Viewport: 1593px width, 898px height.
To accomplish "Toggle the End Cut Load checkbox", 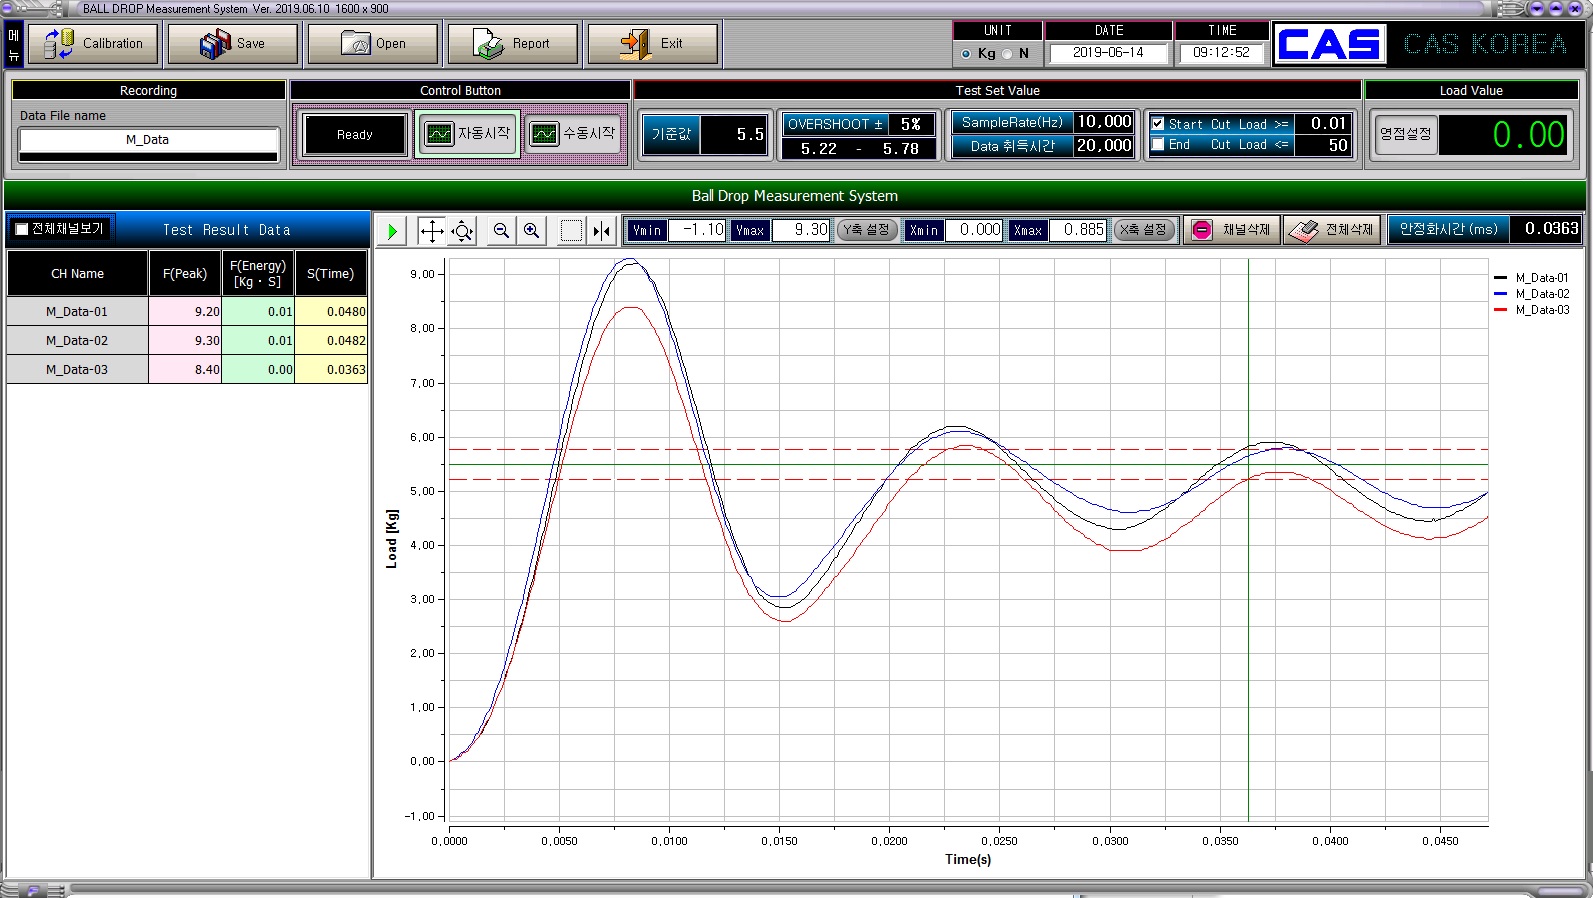I will [1158, 145].
